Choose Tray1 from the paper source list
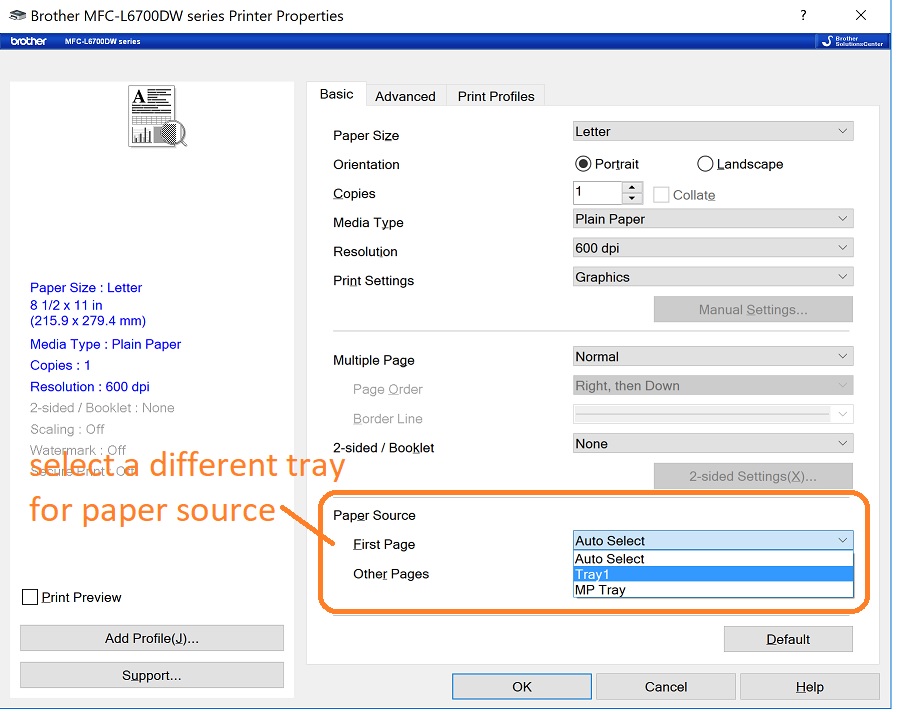 (712, 574)
